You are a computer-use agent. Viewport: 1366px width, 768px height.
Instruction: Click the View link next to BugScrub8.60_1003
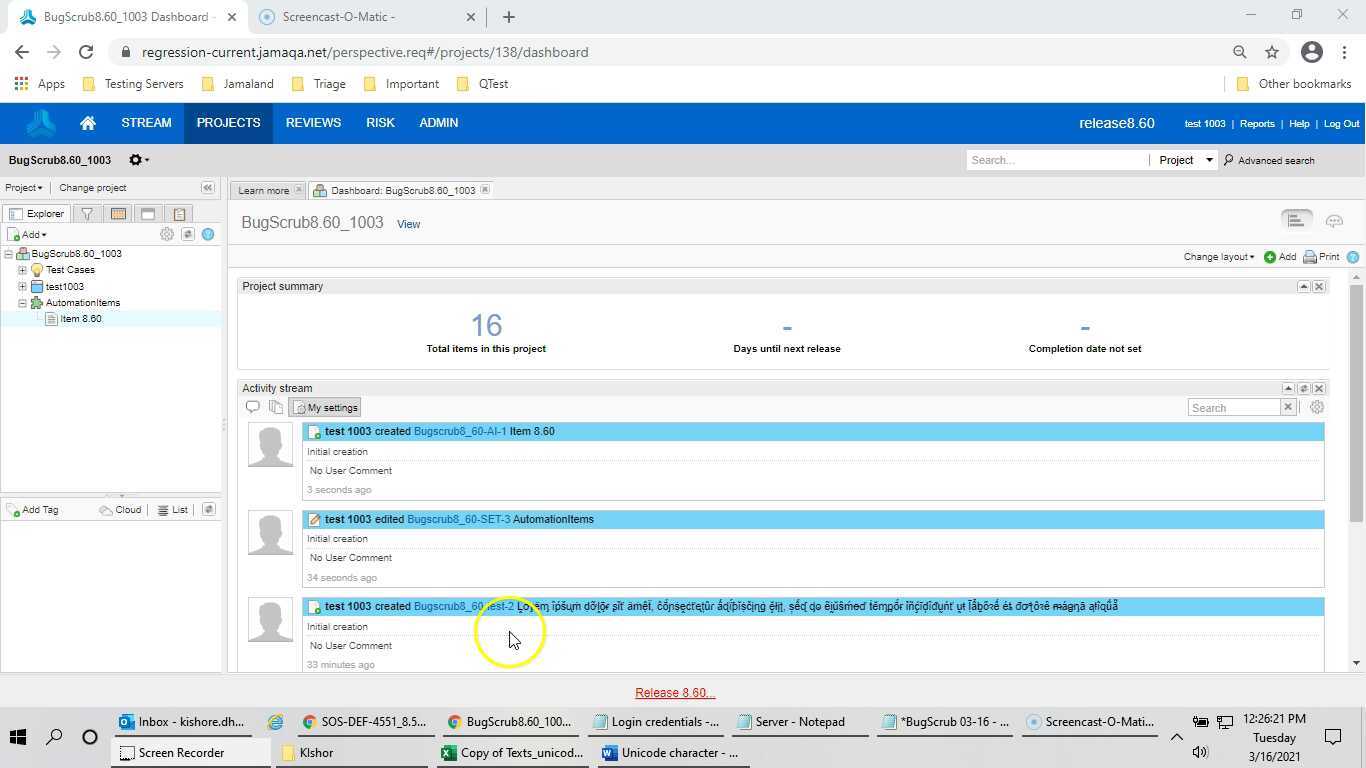pos(408,223)
